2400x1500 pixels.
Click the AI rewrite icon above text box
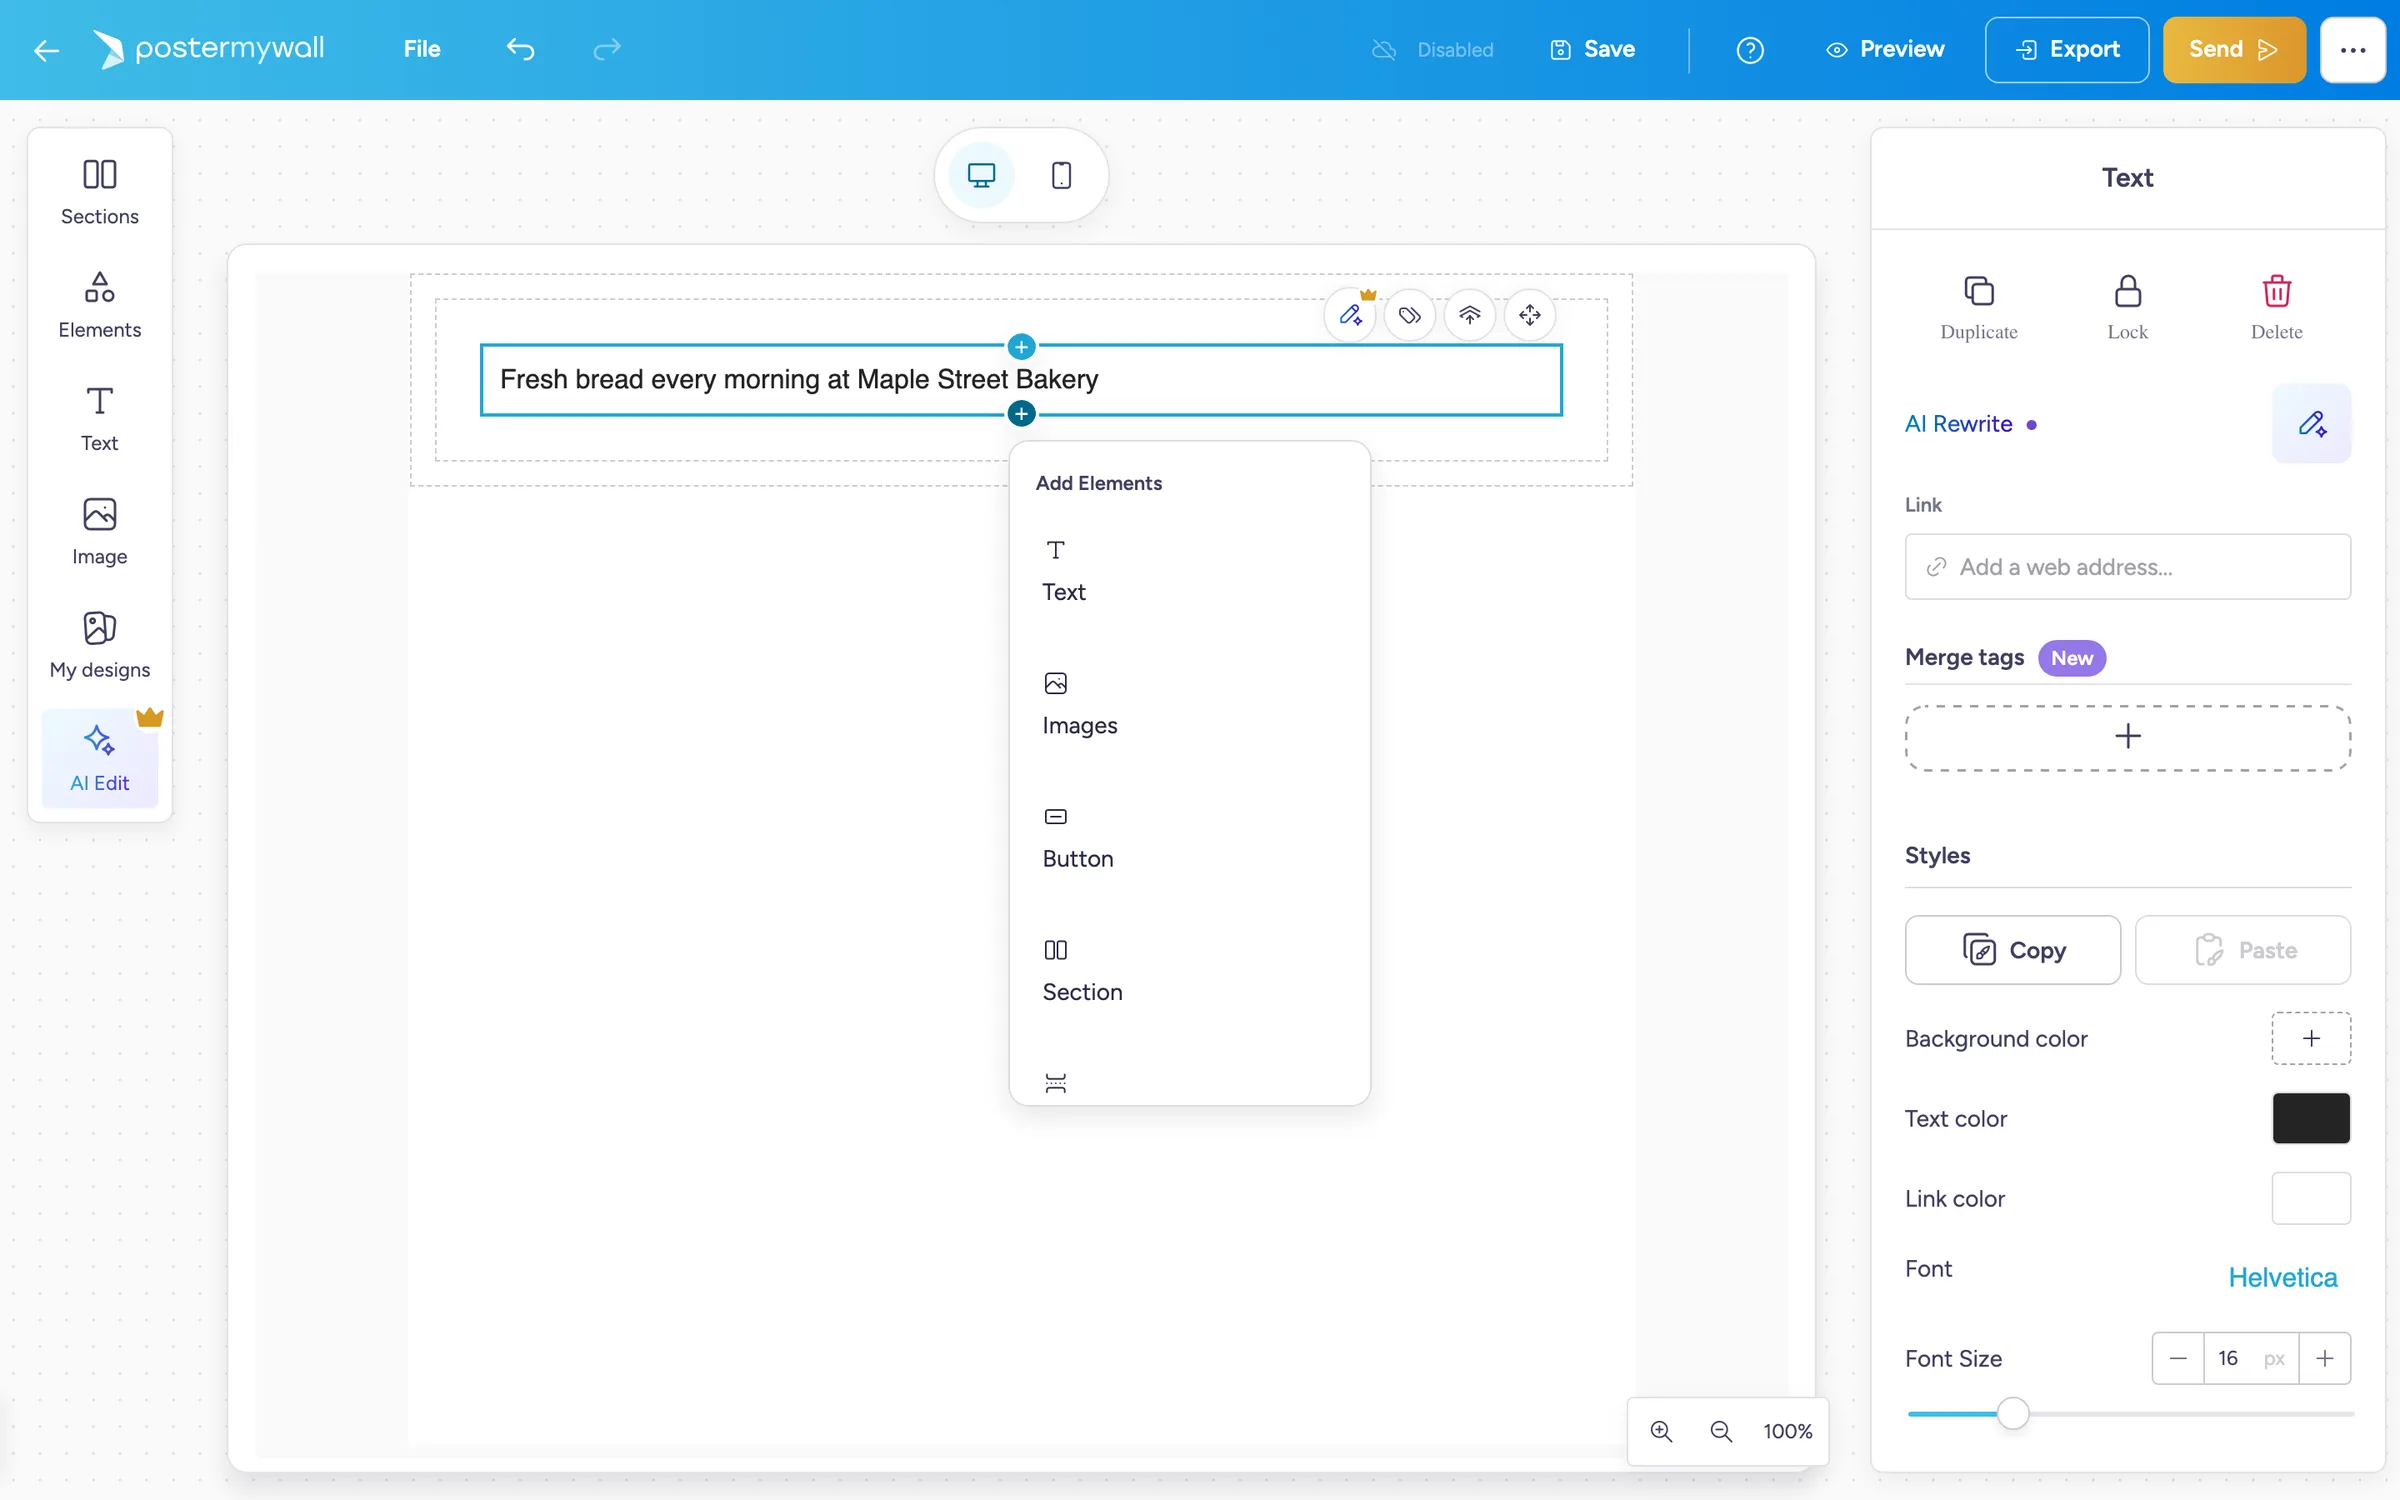pyautogui.click(x=1351, y=315)
